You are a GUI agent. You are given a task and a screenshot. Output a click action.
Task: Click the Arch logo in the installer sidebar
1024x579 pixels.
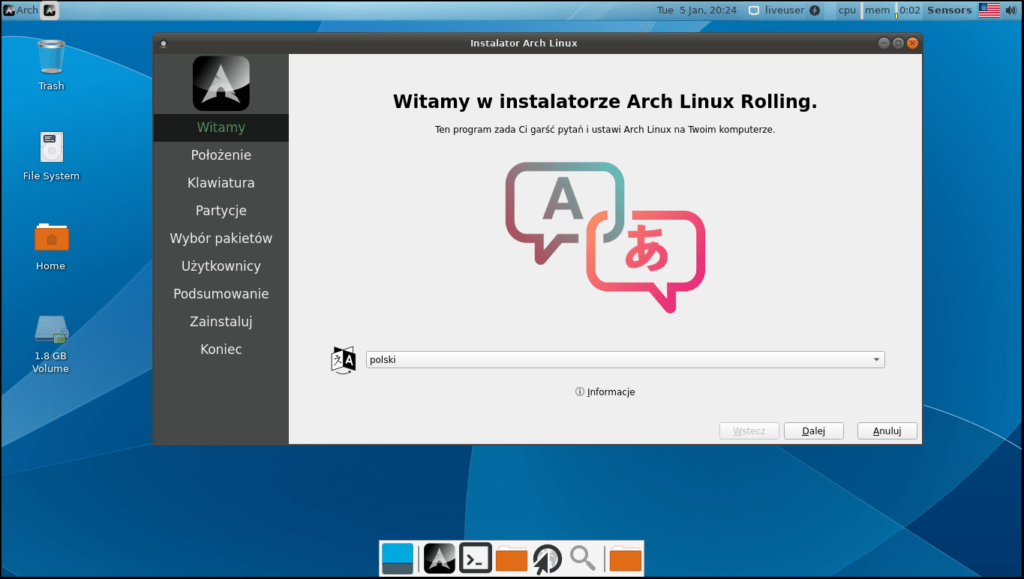[x=221, y=83]
